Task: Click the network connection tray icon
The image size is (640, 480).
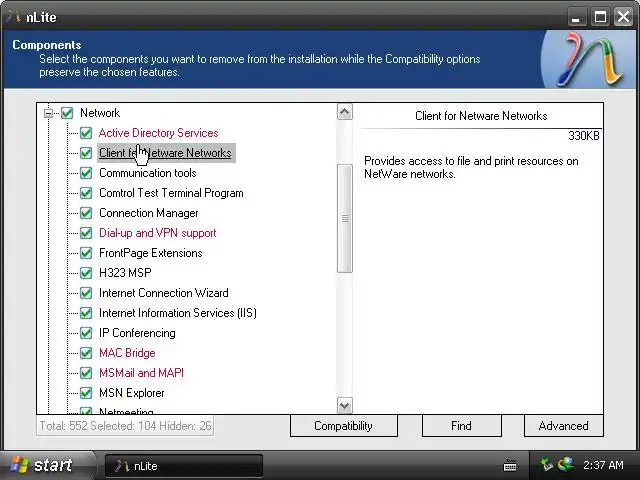Action: [566, 464]
